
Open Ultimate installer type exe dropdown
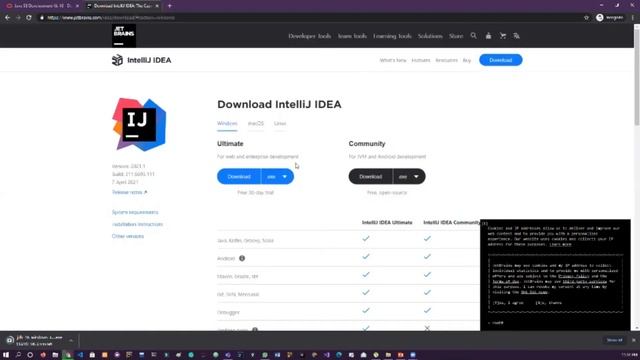[x=277, y=177]
